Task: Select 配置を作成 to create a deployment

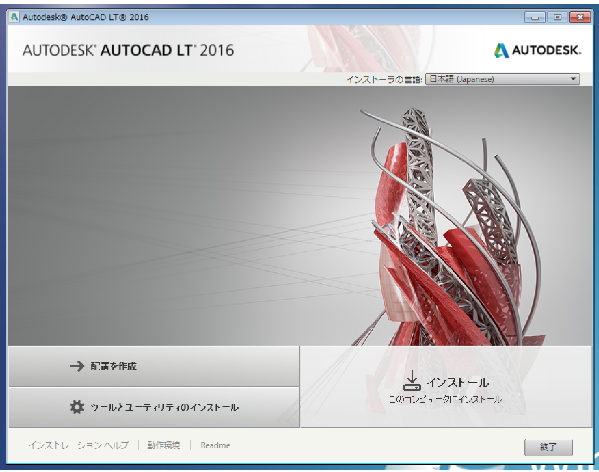Action: 154,366
